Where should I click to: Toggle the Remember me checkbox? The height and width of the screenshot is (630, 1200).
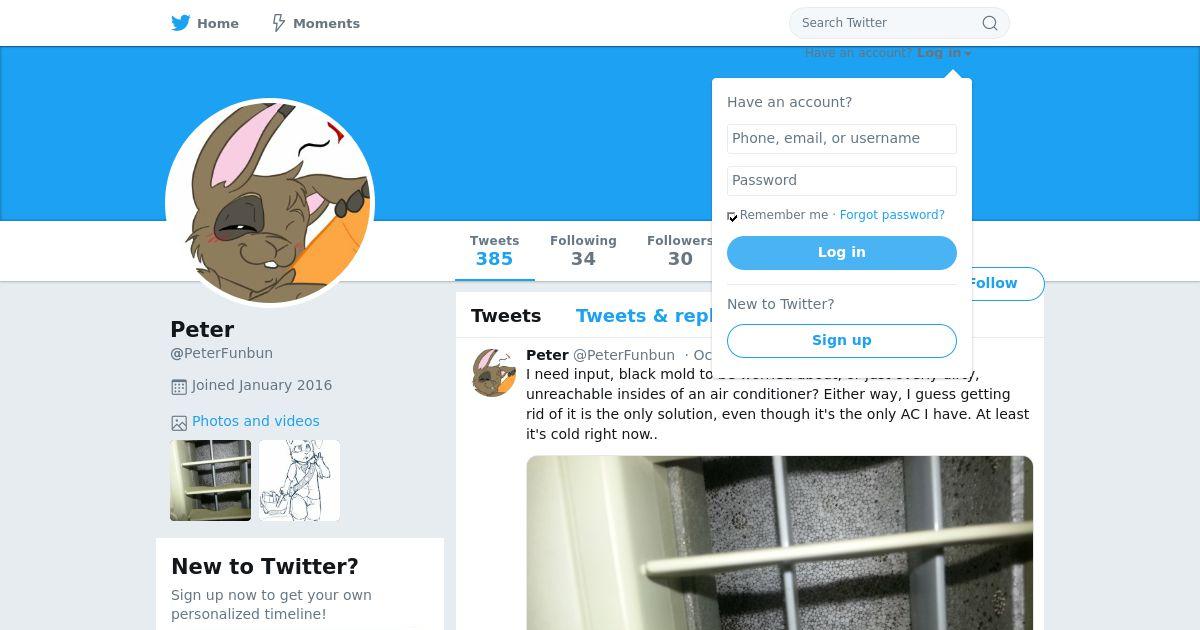732,216
